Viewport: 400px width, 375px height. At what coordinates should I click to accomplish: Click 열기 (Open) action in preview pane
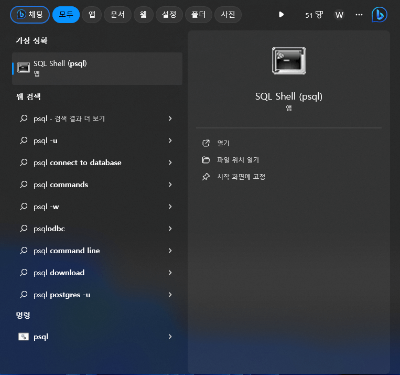pyautogui.click(x=223, y=143)
